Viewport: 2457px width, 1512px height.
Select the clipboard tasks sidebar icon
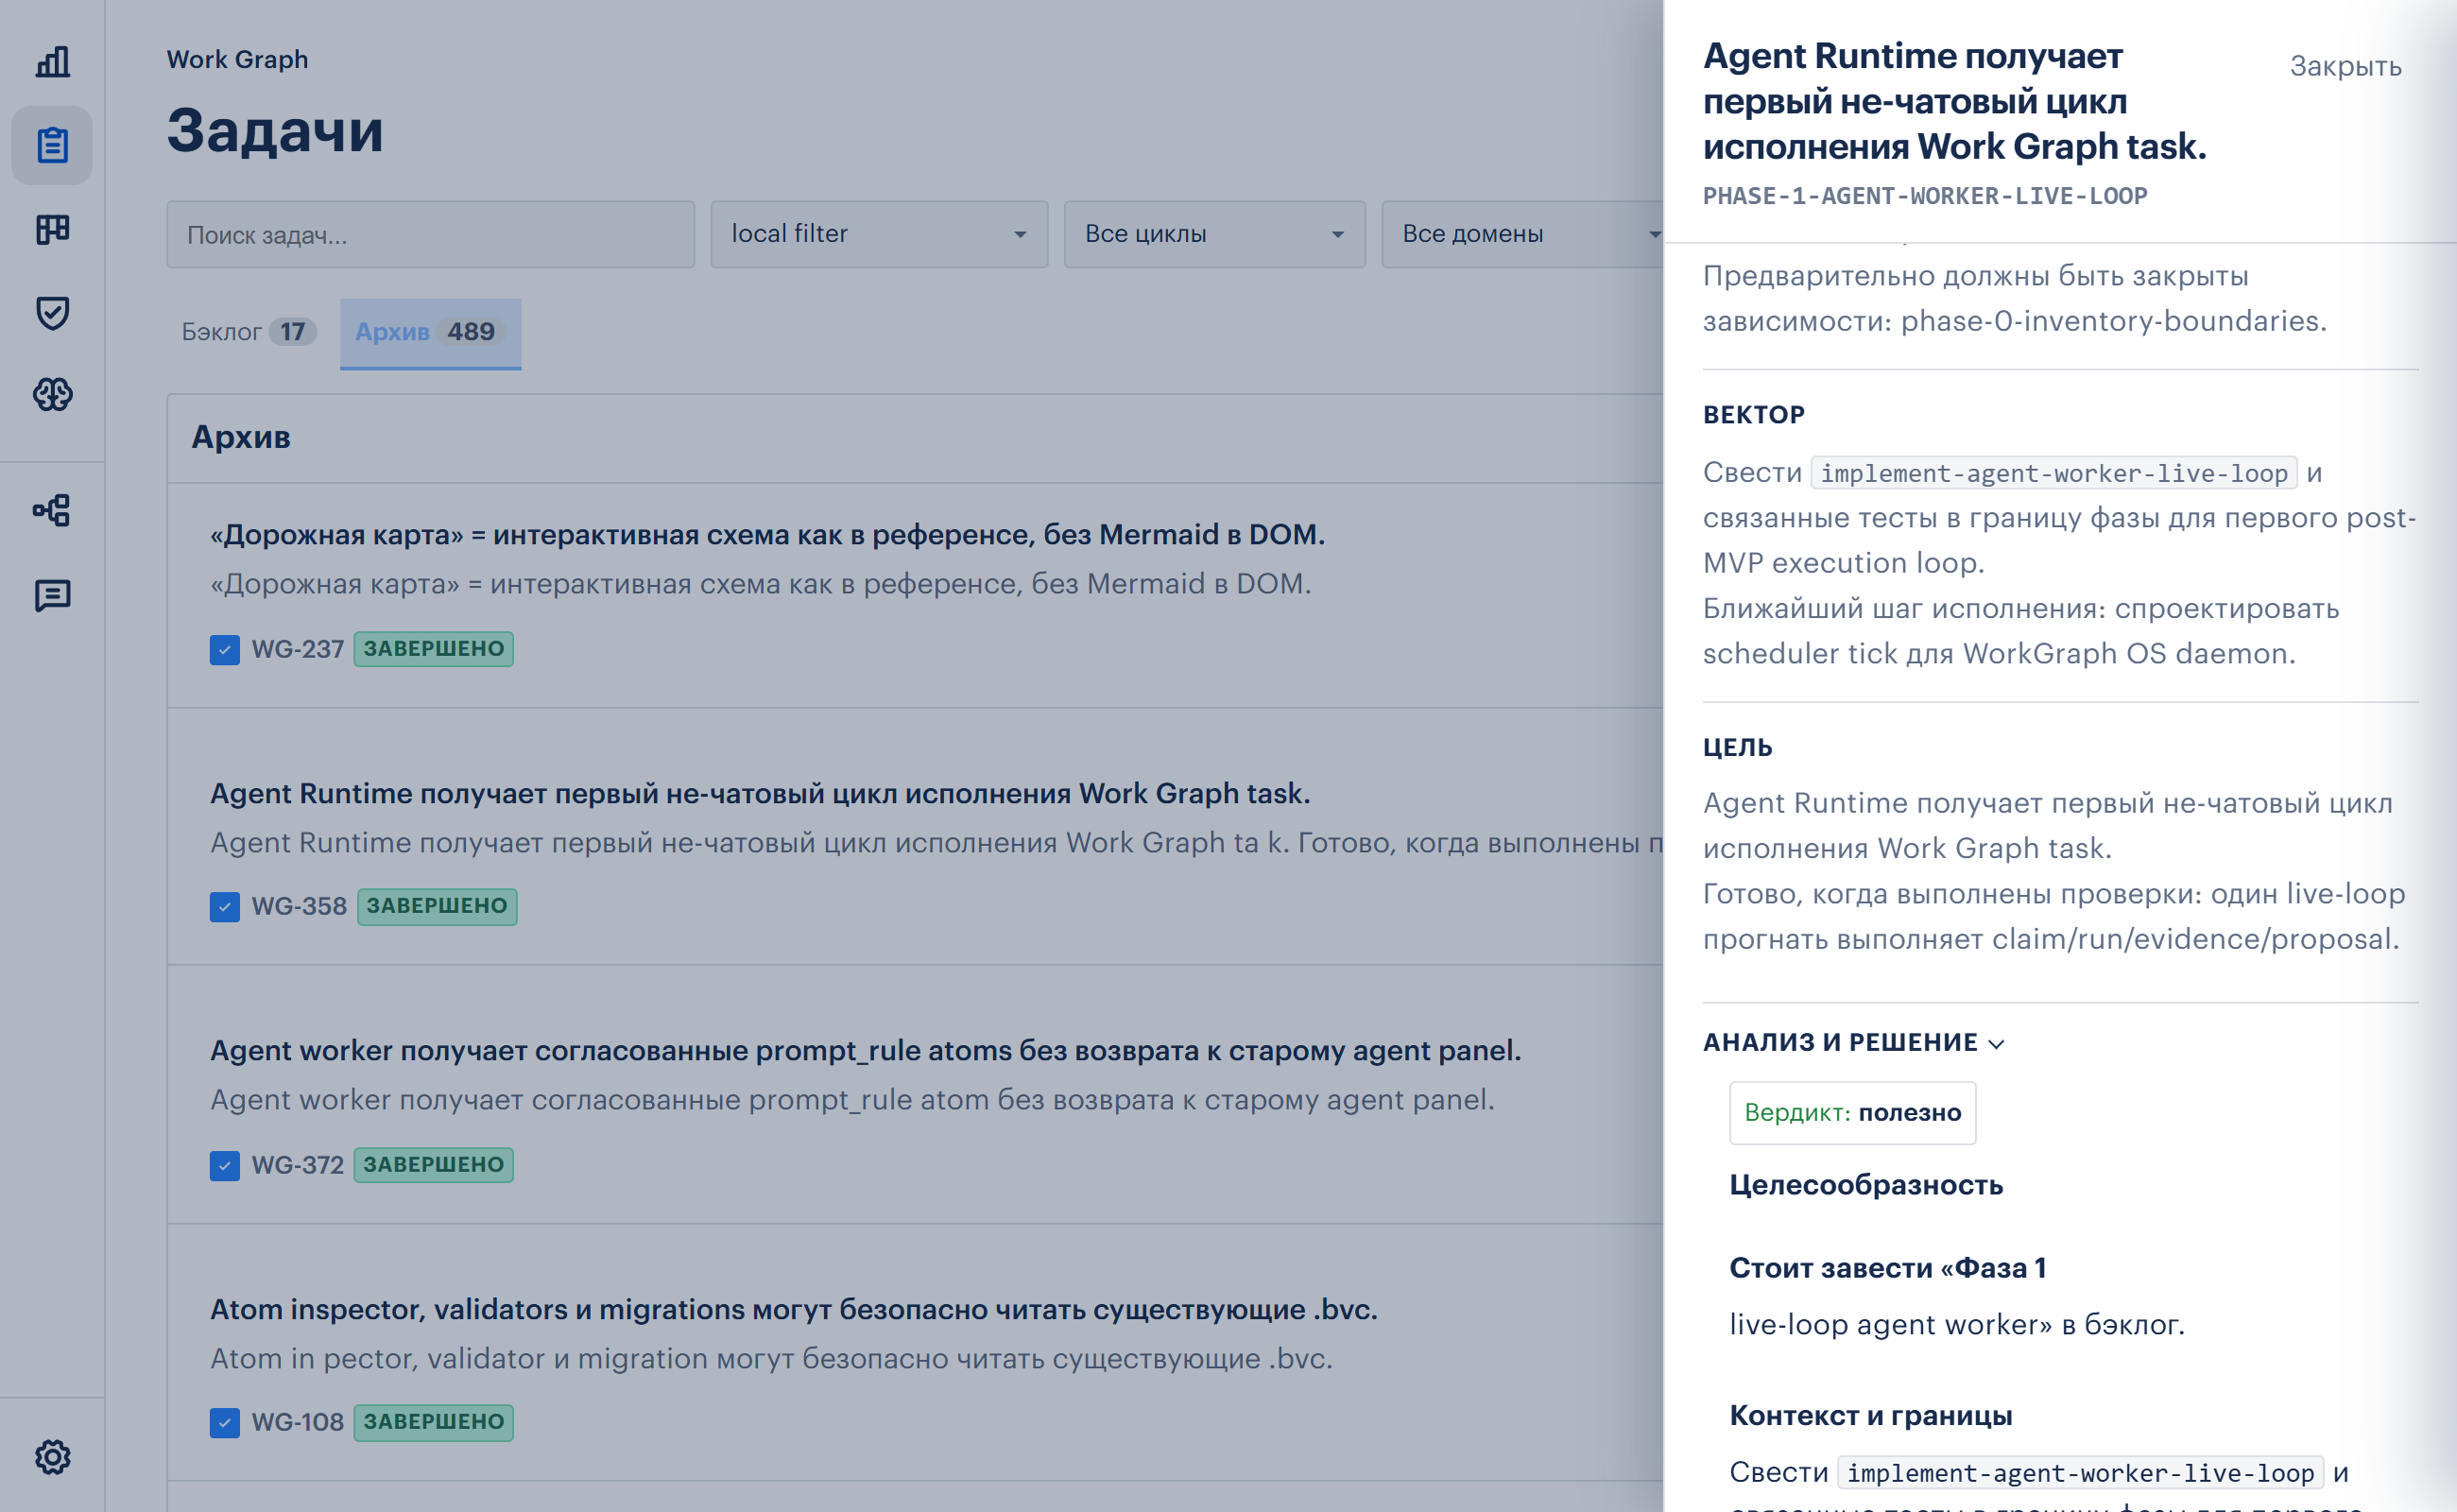52,145
